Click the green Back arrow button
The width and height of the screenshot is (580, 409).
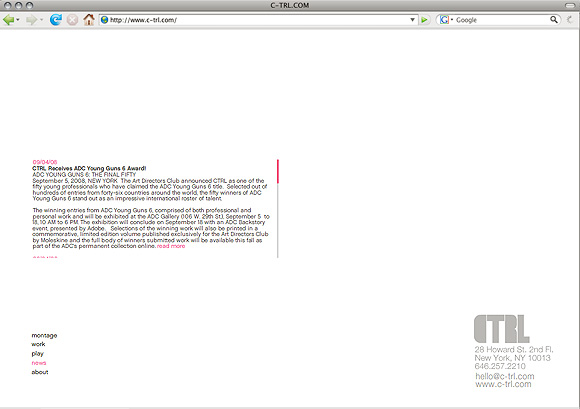(x=9, y=20)
